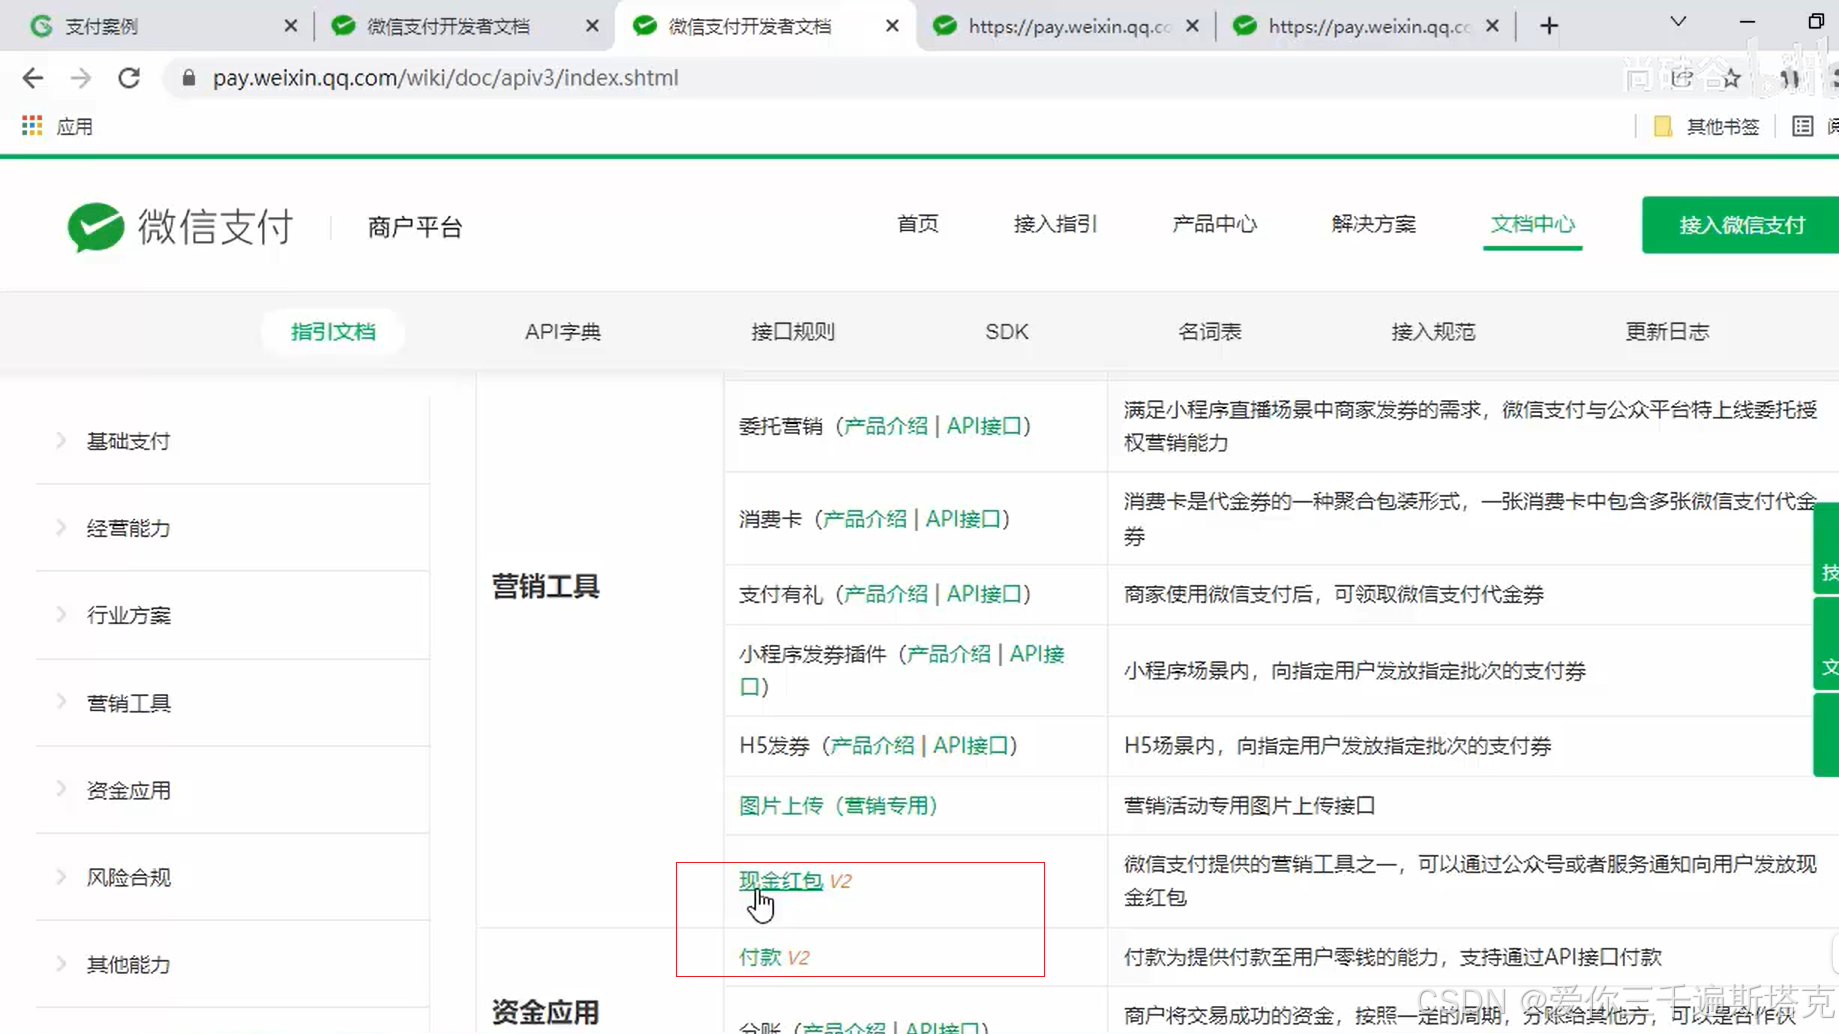Image resolution: width=1839 pixels, height=1034 pixels.
Task: Open the 应用 apps grid shortcut
Action: coord(31,125)
